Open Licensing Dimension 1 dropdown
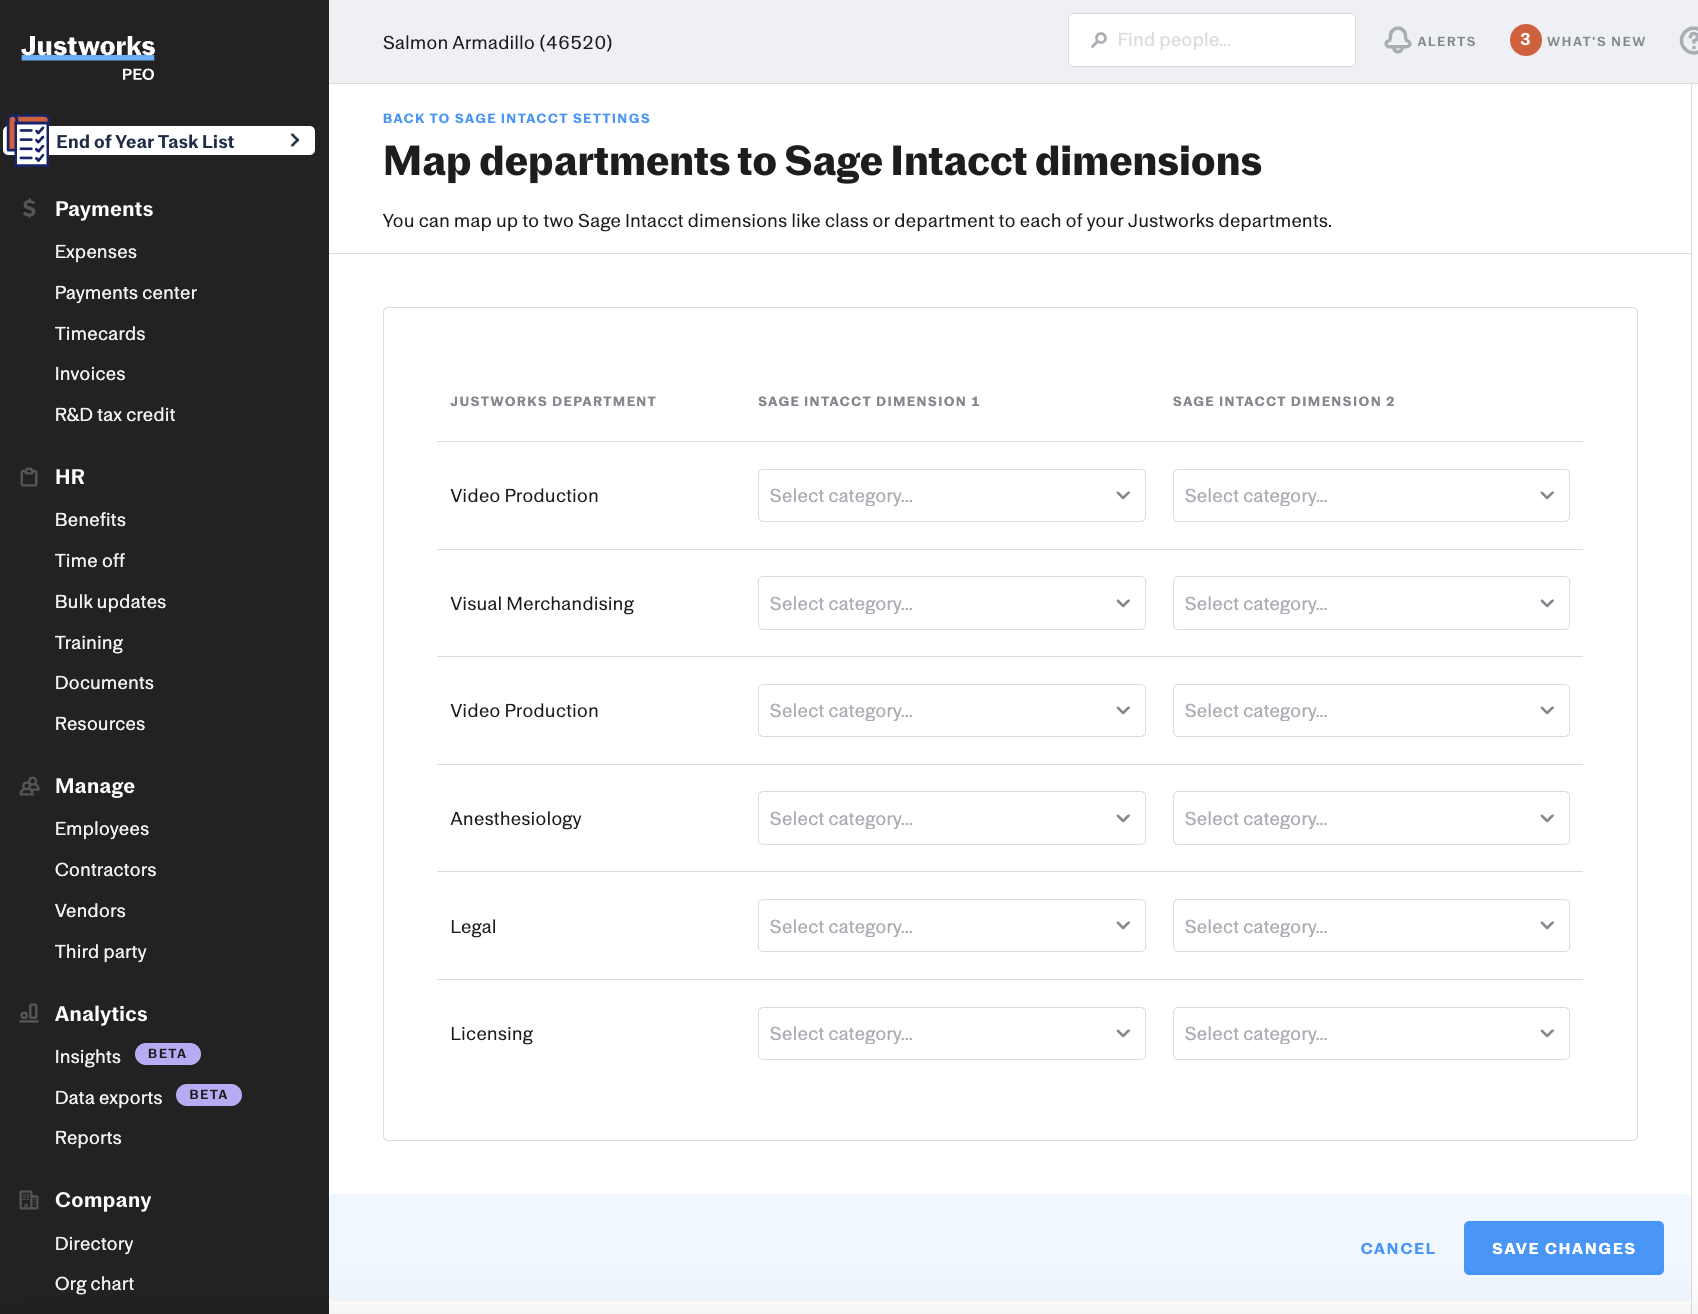Screen dimensions: 1698x1314 [951, 1033]
